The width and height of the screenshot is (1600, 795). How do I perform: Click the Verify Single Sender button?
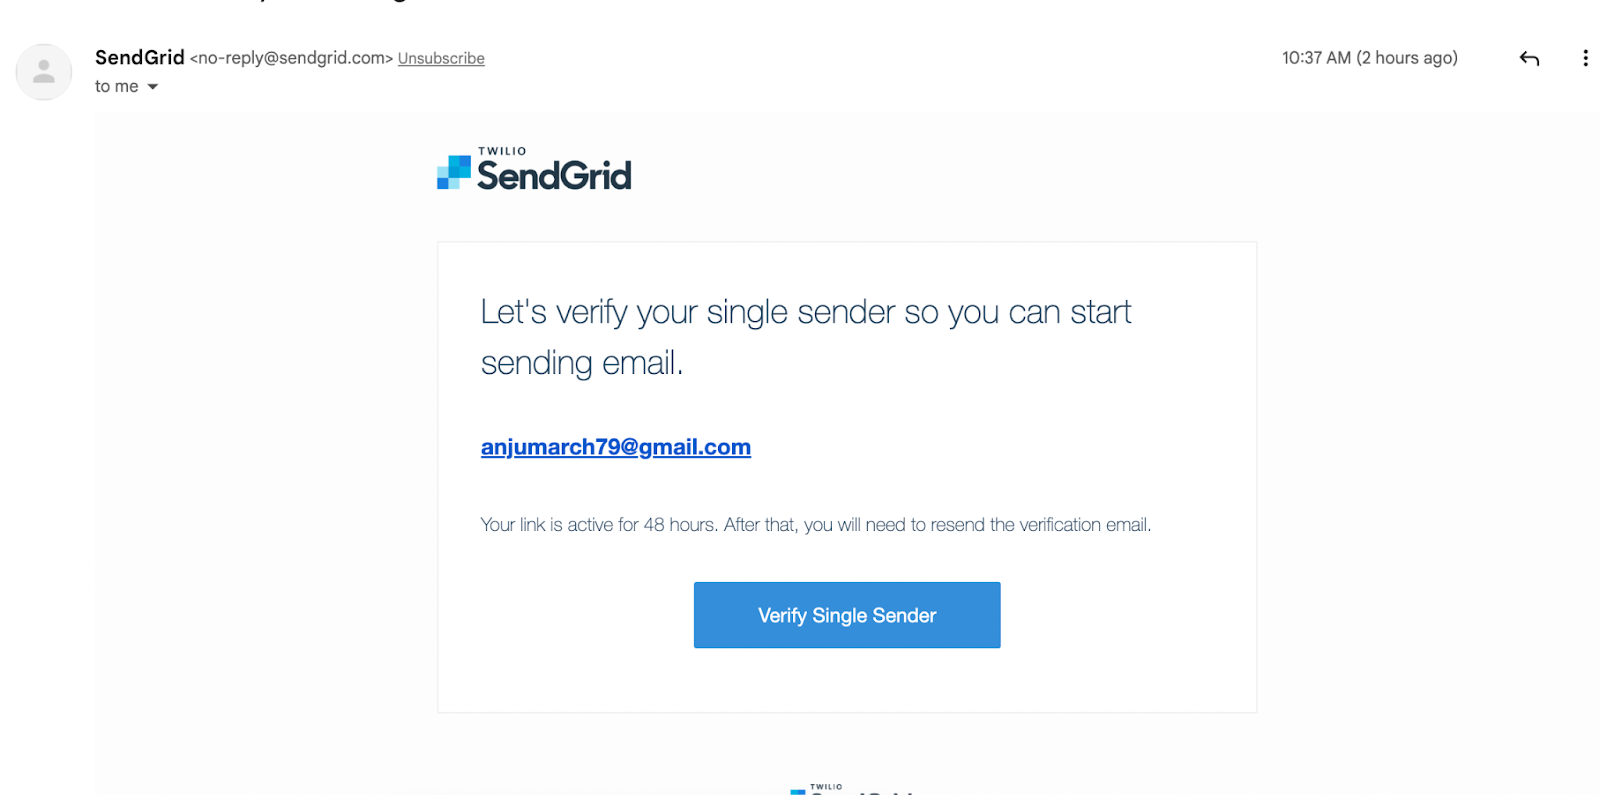tap(847, 615)
